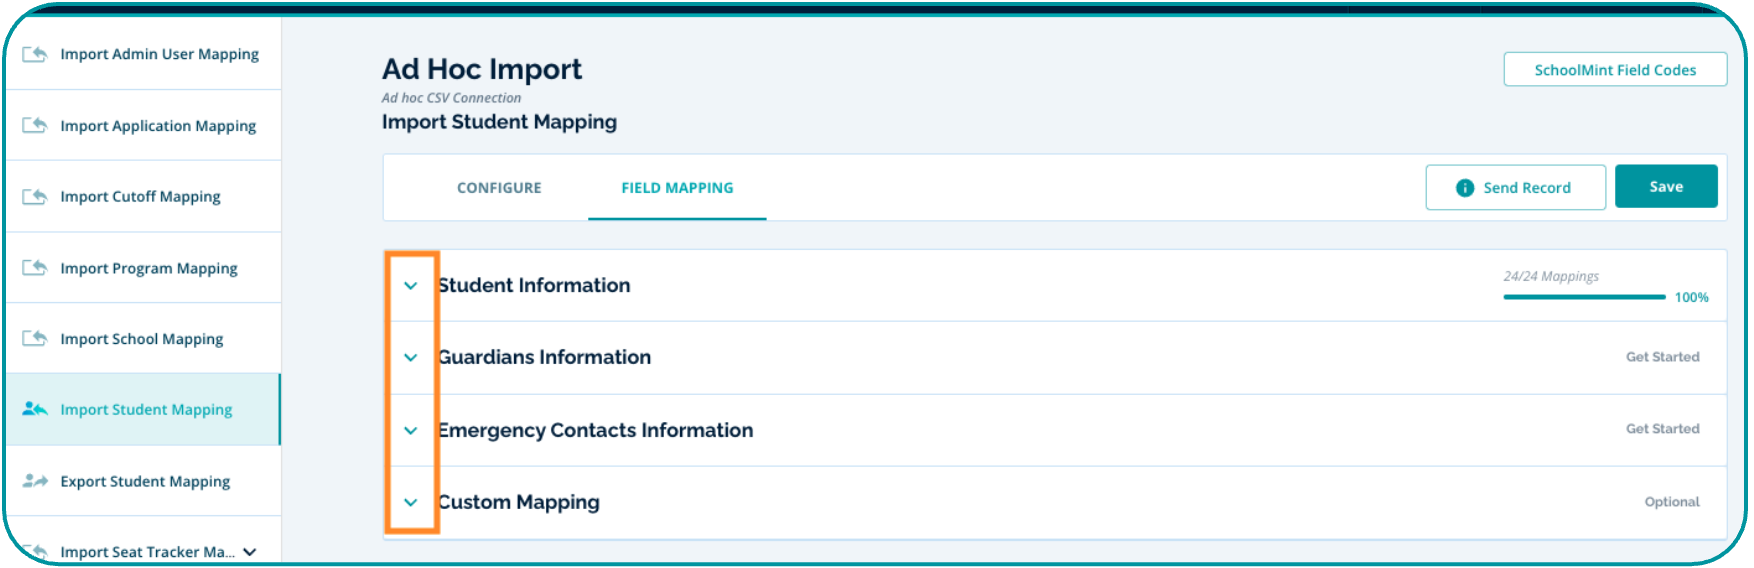Expand the Custom Mapping chevron
The height and width of the screenshot is (568, 1754).
pos(411,503)
